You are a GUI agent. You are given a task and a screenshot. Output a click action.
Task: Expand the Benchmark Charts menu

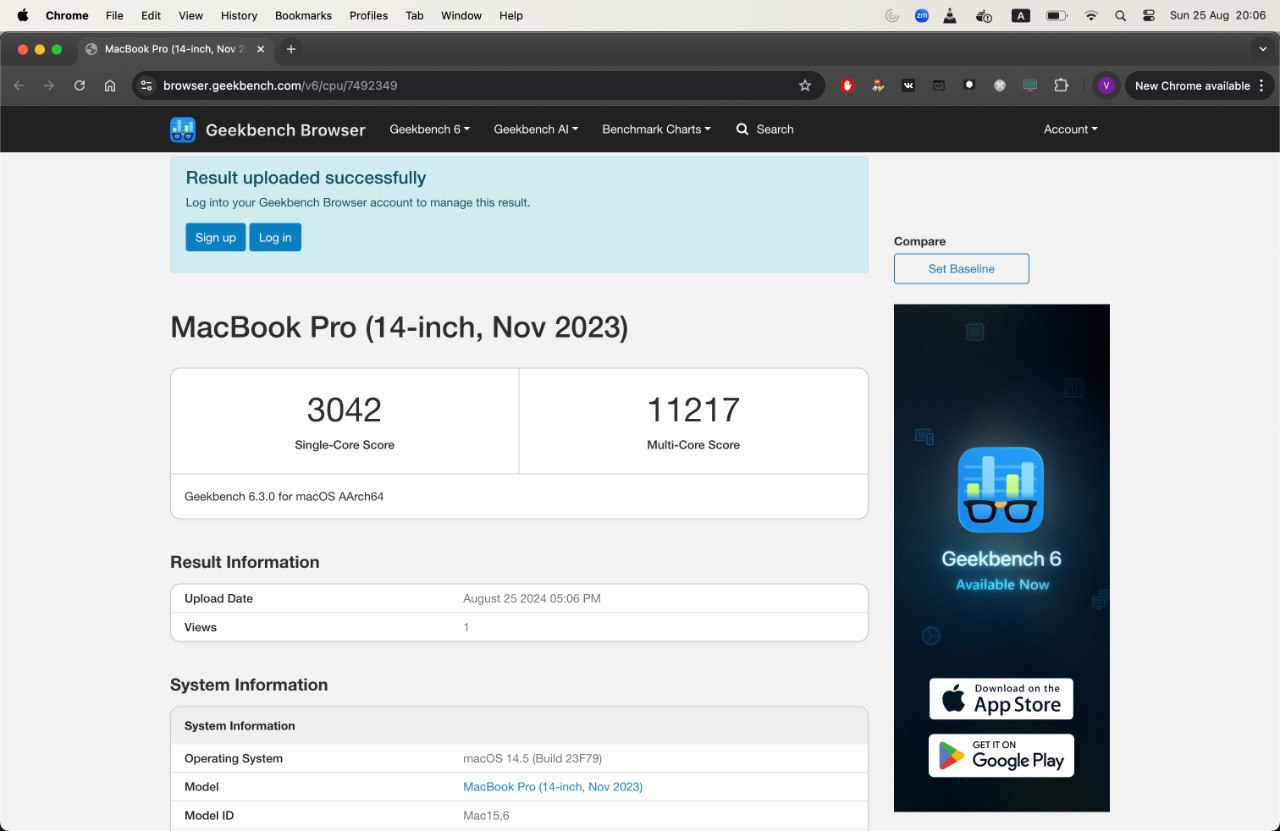click(655, 129)
